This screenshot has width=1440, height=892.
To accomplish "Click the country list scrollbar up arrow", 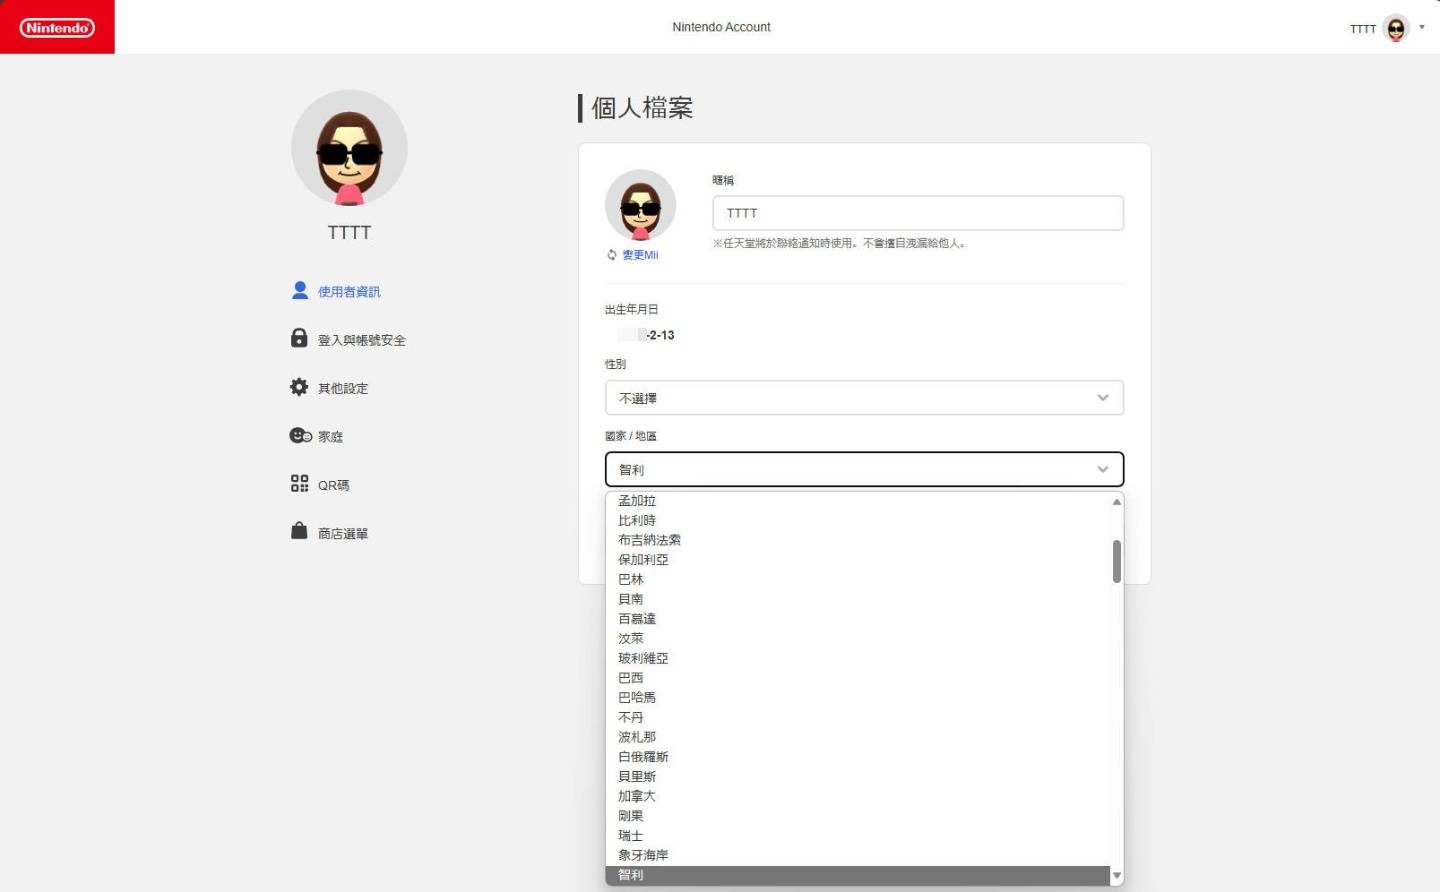I will (x=1117, y=502).
